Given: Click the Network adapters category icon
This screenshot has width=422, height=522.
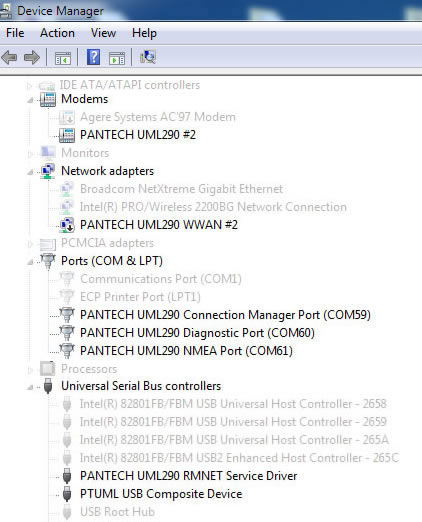Looking at the screenshot, I should 48,171.
